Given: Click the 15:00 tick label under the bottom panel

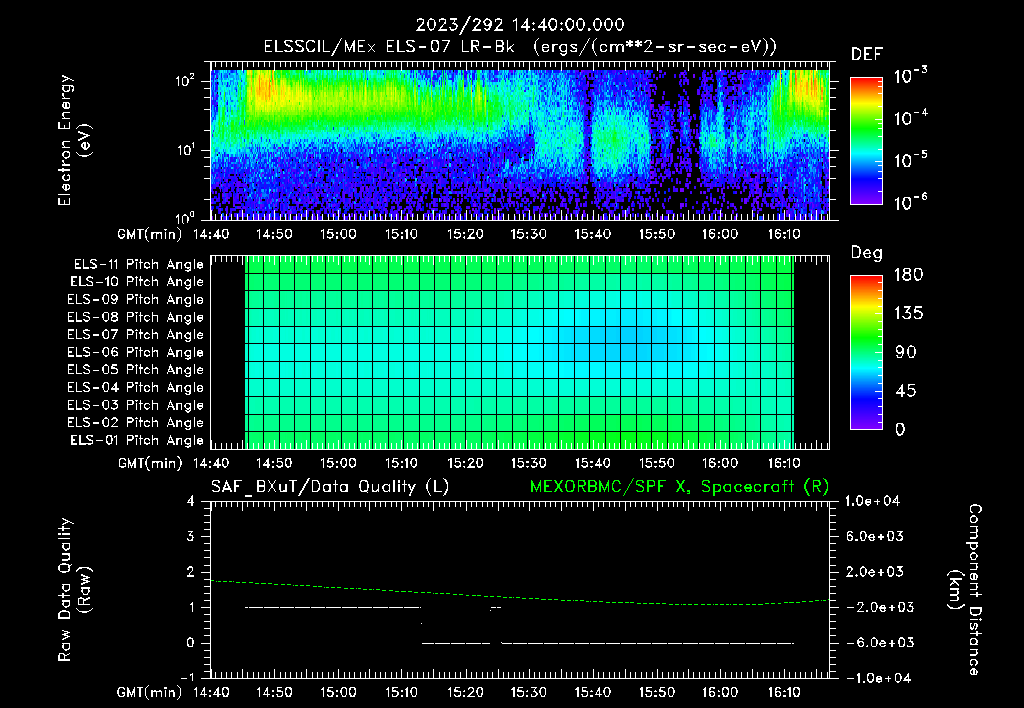Looking at the screenshot, I should click(x=338, y=692).
